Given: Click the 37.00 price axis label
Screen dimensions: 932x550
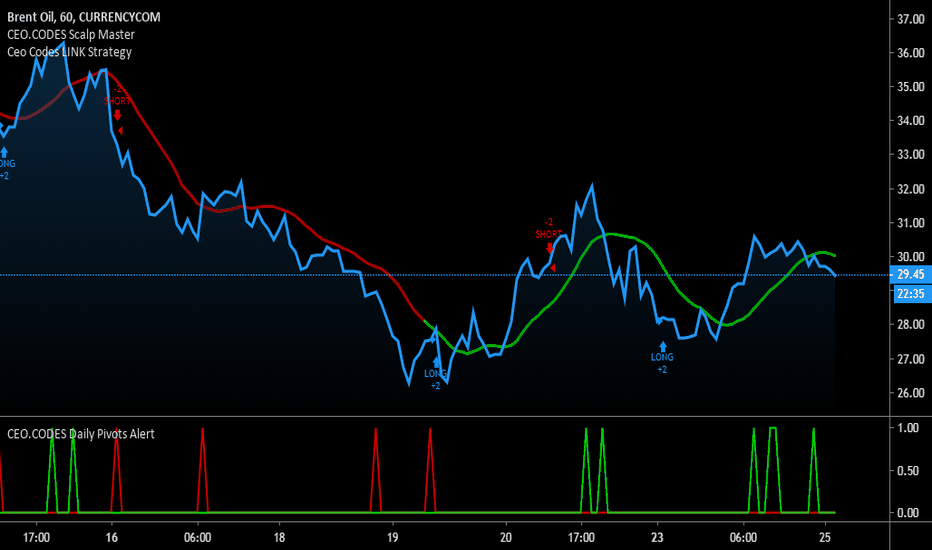Looking at the screenshot, I should click(x=911, y=19).
